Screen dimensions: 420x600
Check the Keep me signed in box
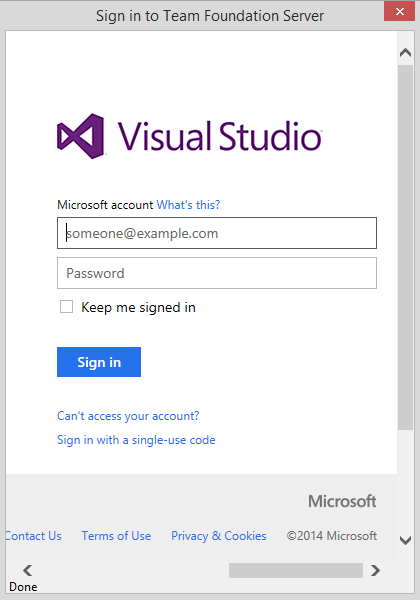click(x=66, y=307)
